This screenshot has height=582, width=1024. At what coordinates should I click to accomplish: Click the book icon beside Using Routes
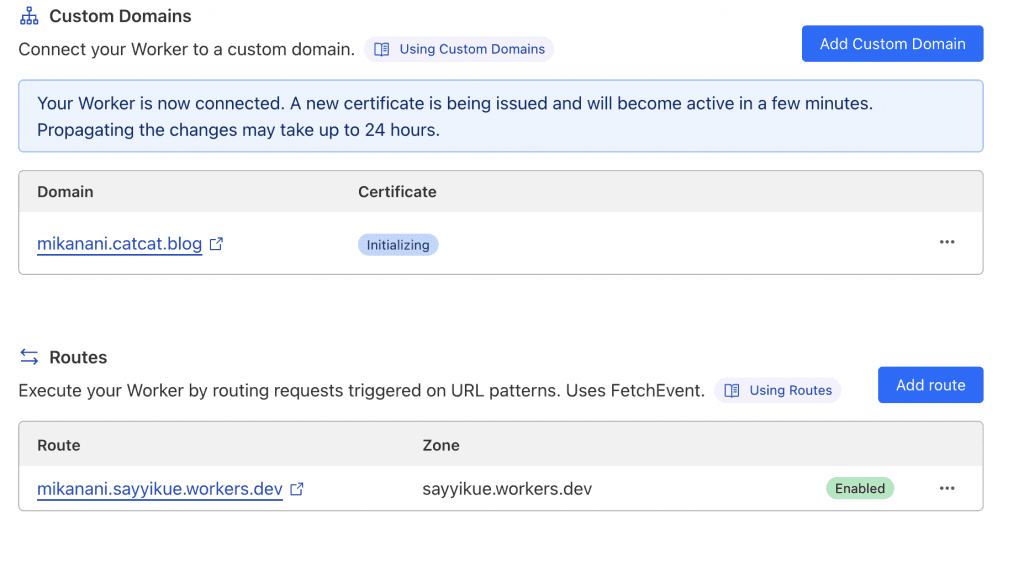click(x=732, y=390)
